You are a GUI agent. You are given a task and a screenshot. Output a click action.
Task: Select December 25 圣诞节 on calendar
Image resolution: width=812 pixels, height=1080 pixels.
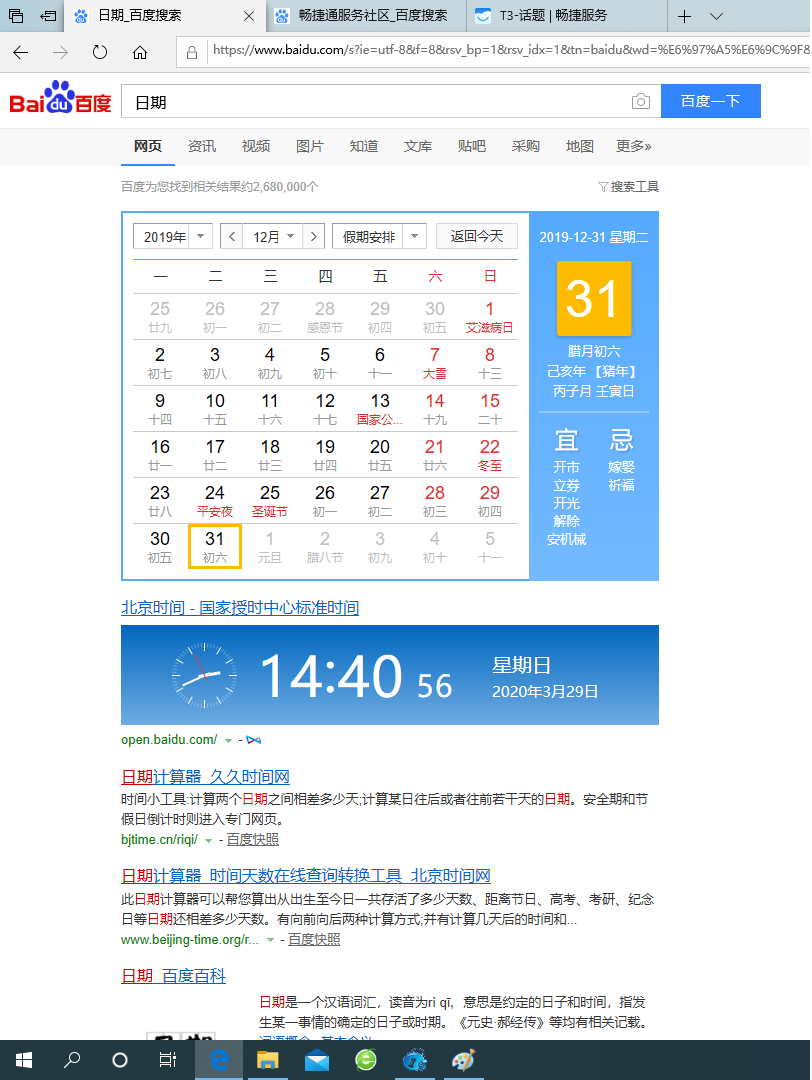[270, 501]
